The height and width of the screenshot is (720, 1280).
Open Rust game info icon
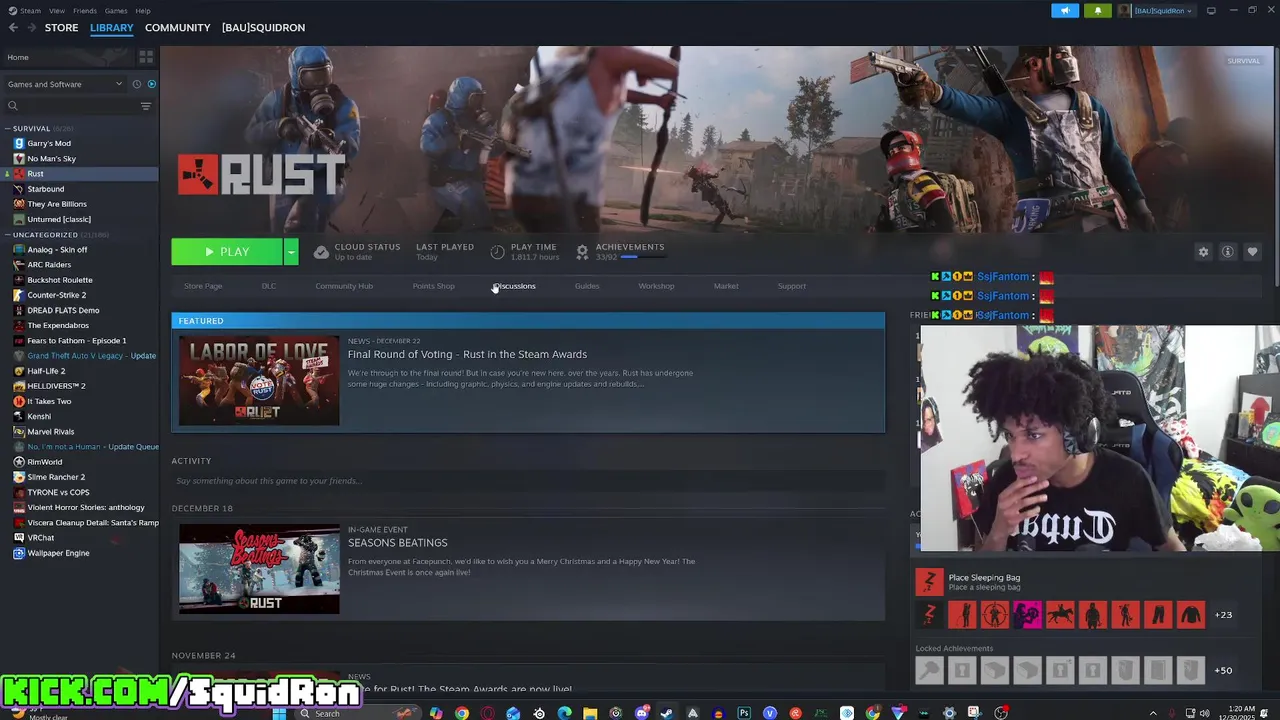(x=1228, y=252)
